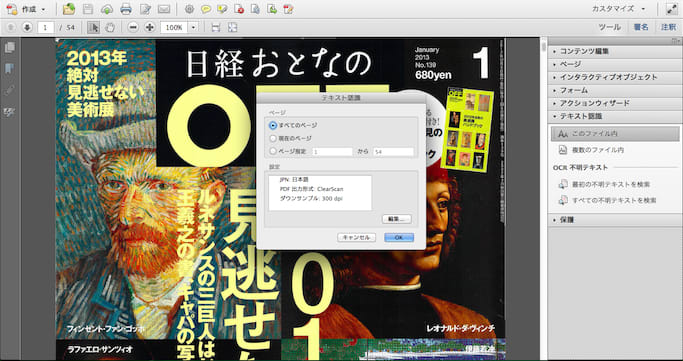Click the highlight text icon
This screenshot has width=683, height=361.
point(222,9)
